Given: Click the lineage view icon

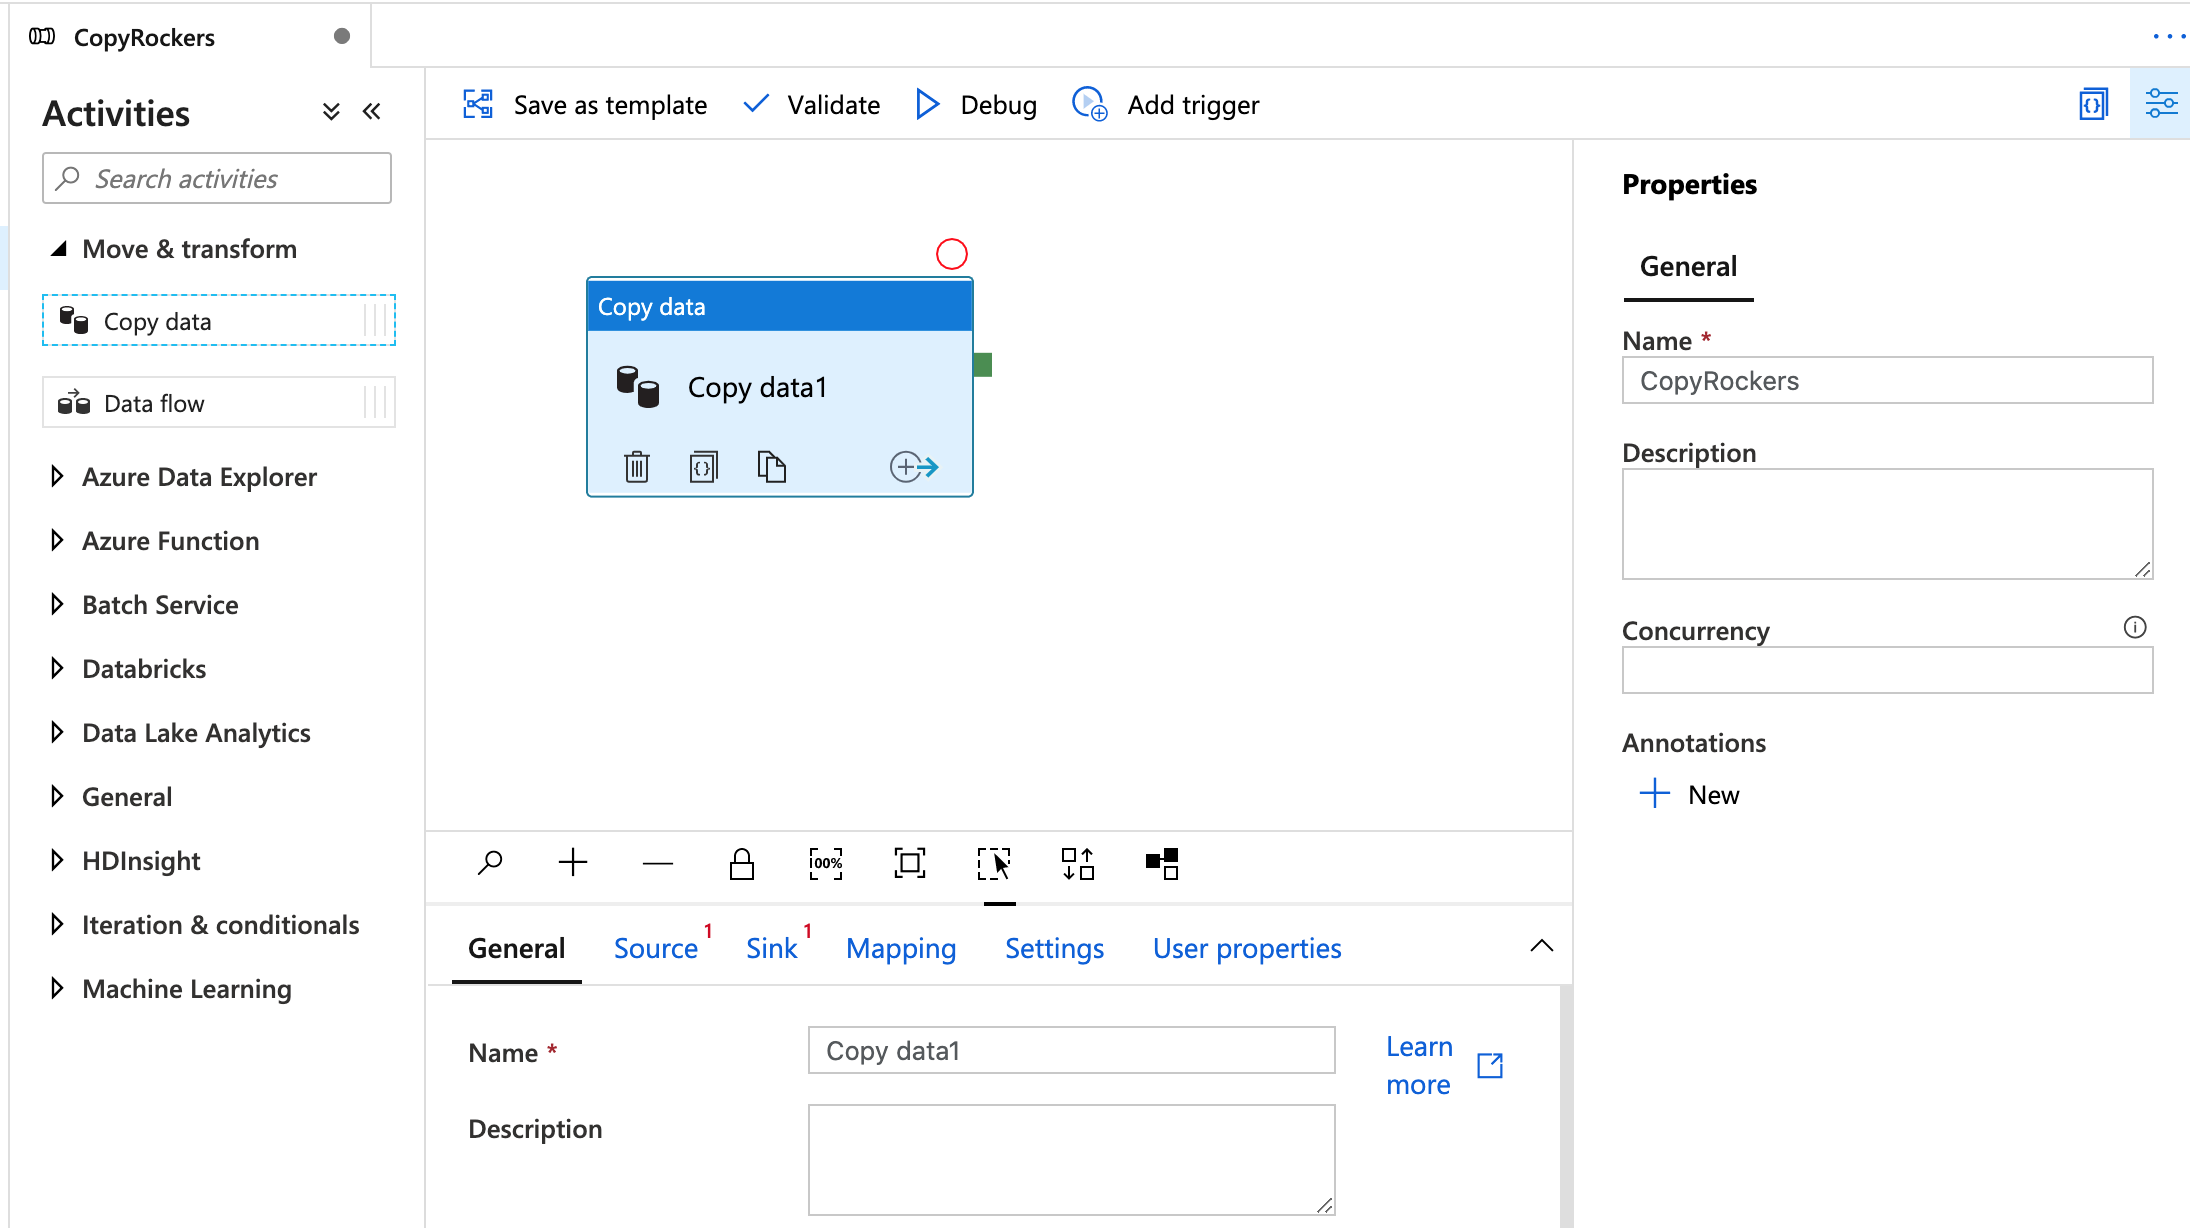Looking at the screenshot, I should pos(1162,863).
